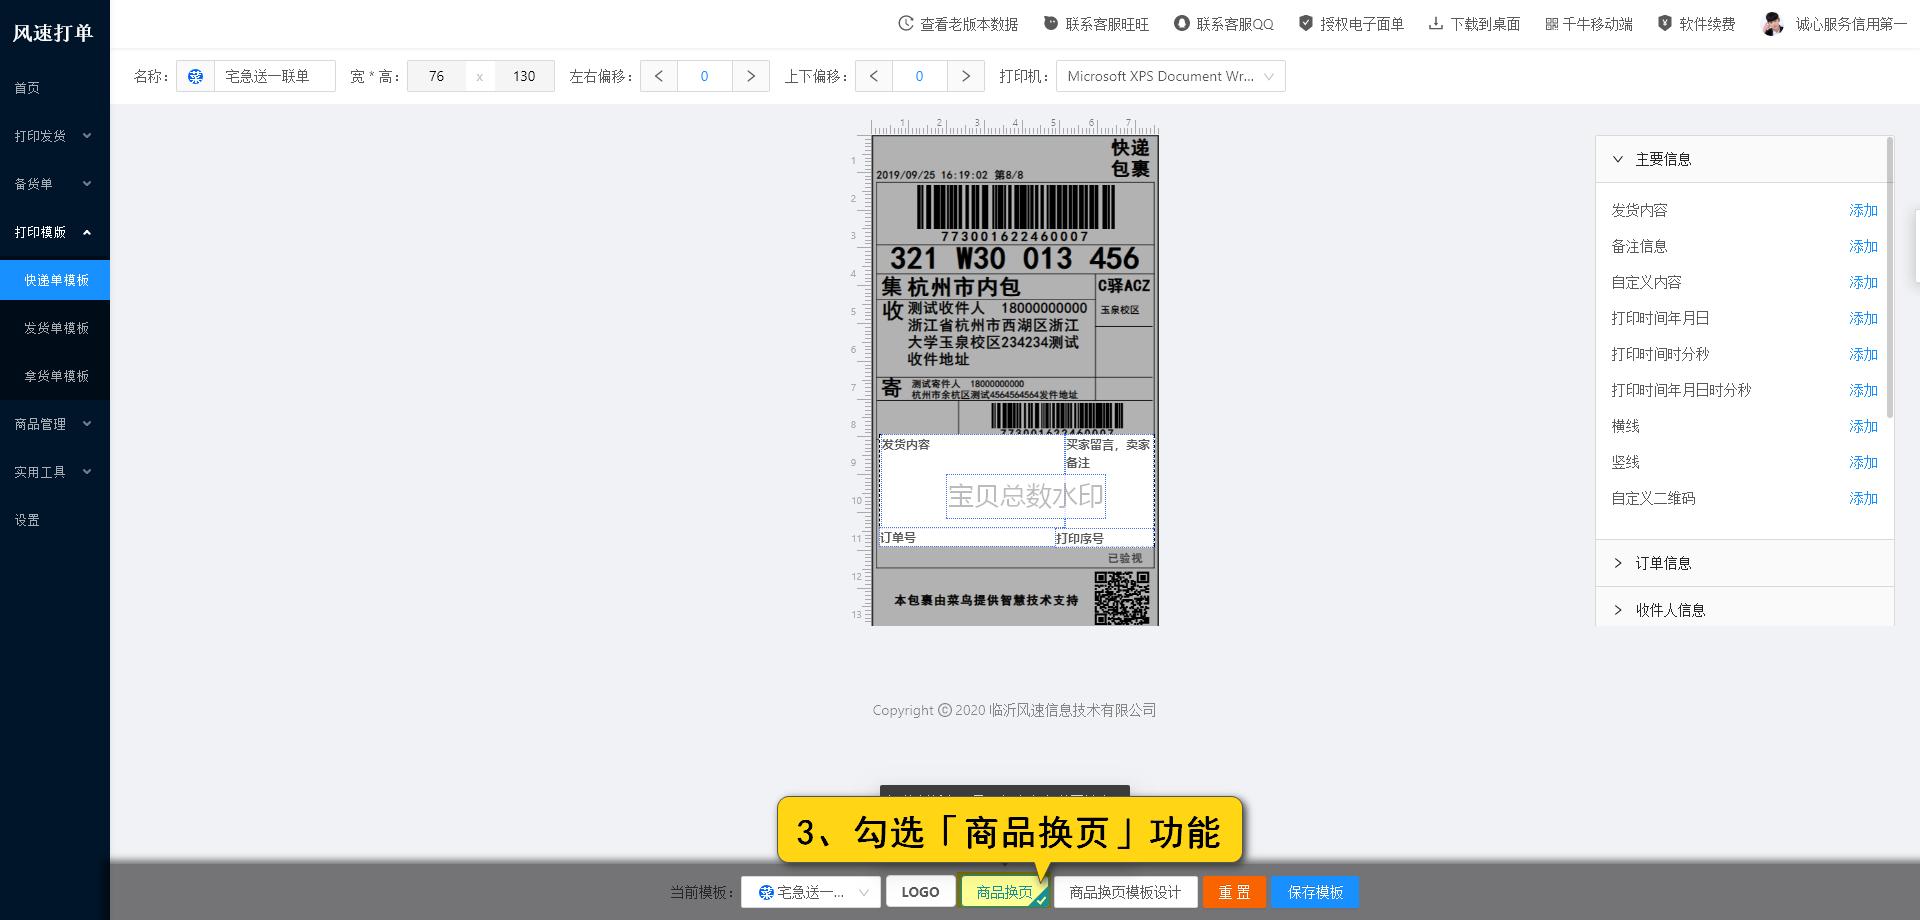Add 自定义内容 to the template
The image size is (1920, 920).
pyautogui.click(x=1863, y=282)
